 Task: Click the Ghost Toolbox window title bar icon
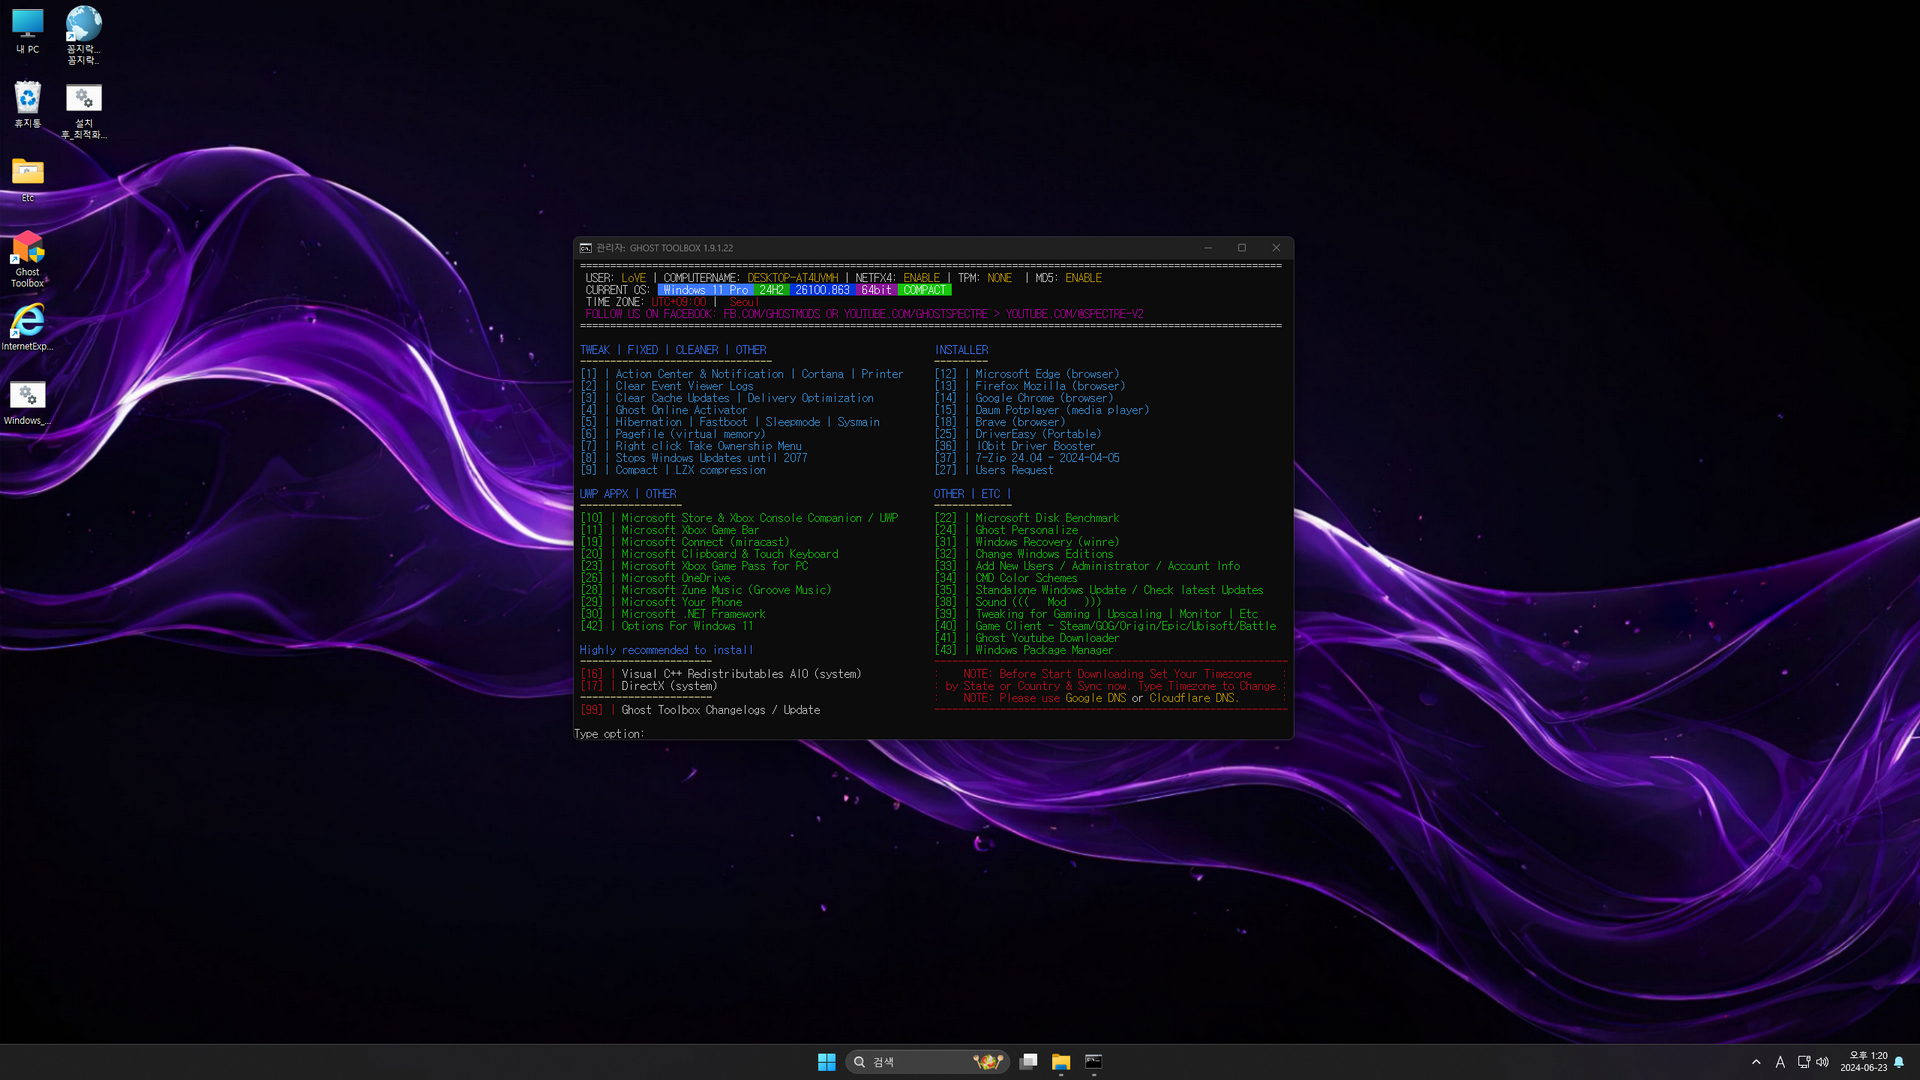click(x=586, y=248)
